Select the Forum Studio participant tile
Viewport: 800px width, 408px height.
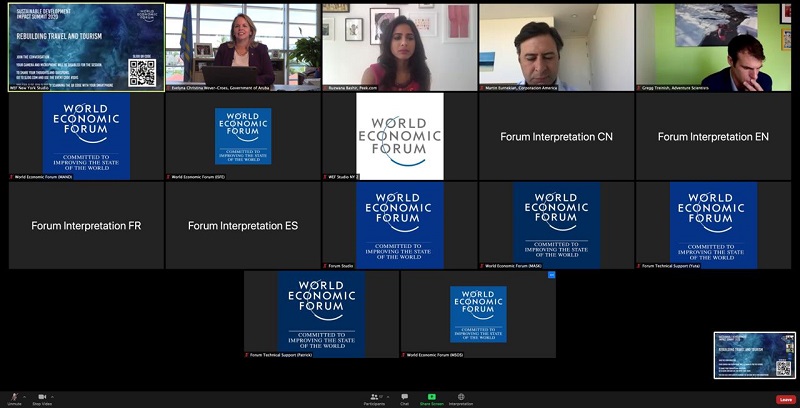[399, 225]
